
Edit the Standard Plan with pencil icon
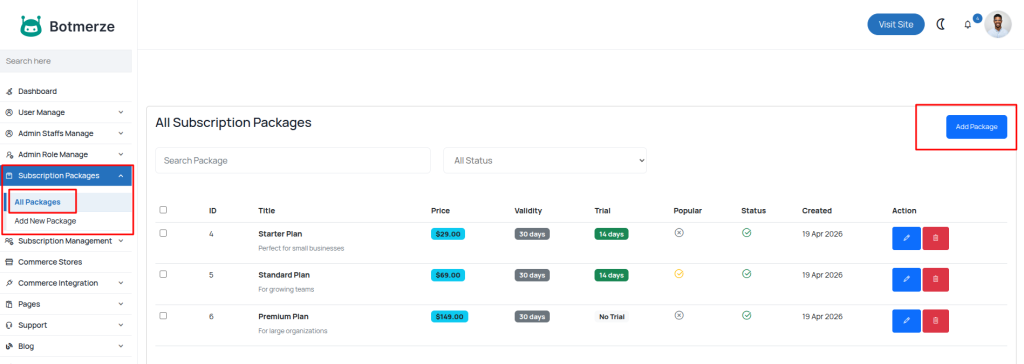coord(906,280)
